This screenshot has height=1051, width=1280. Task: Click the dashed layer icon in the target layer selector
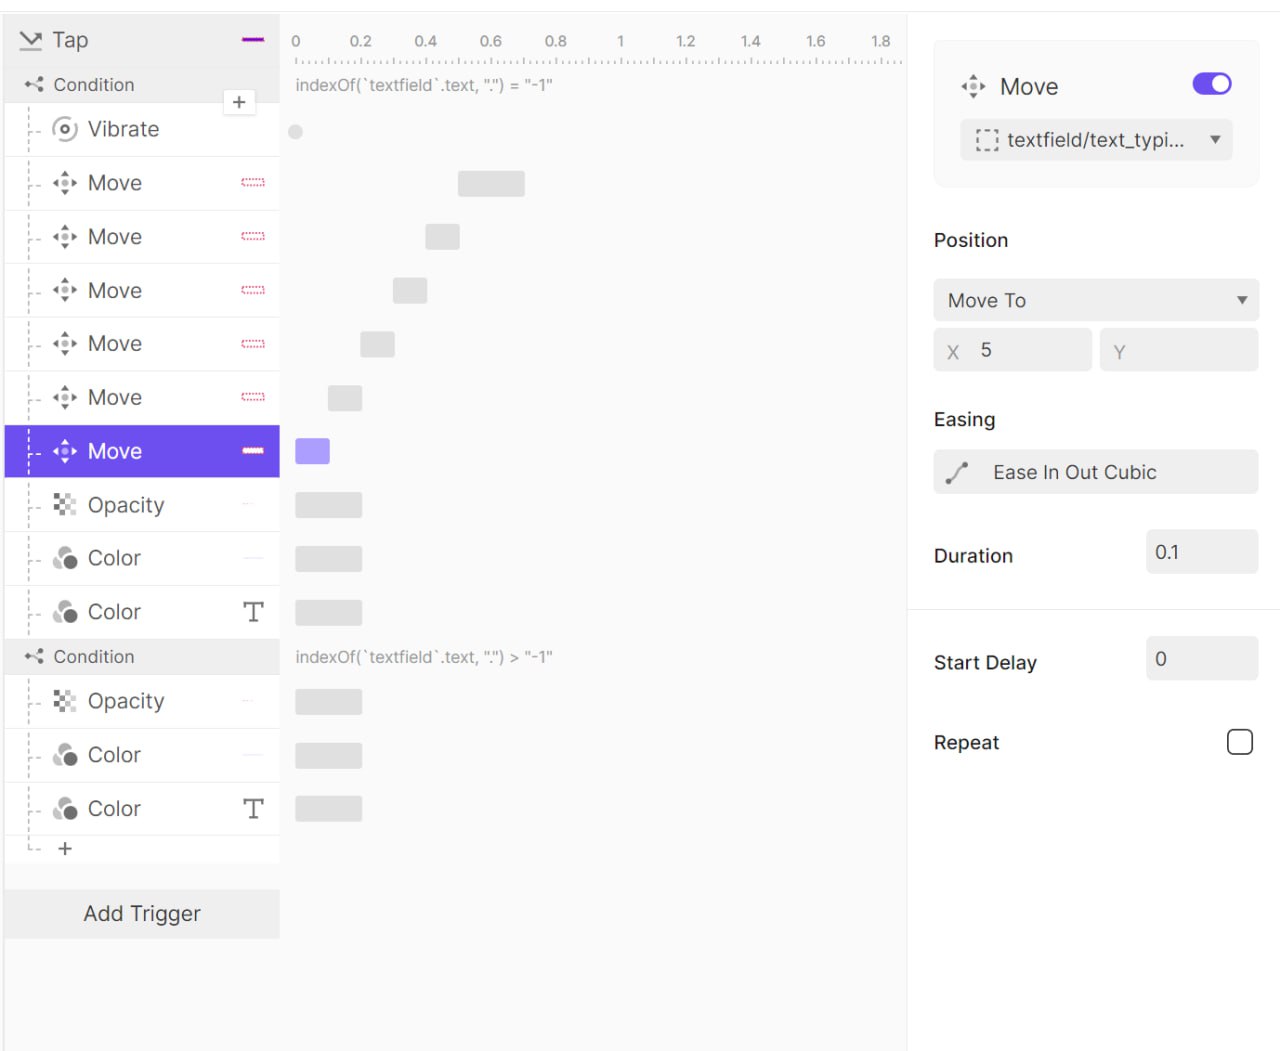pyautogui.click(x=987, y=140)
